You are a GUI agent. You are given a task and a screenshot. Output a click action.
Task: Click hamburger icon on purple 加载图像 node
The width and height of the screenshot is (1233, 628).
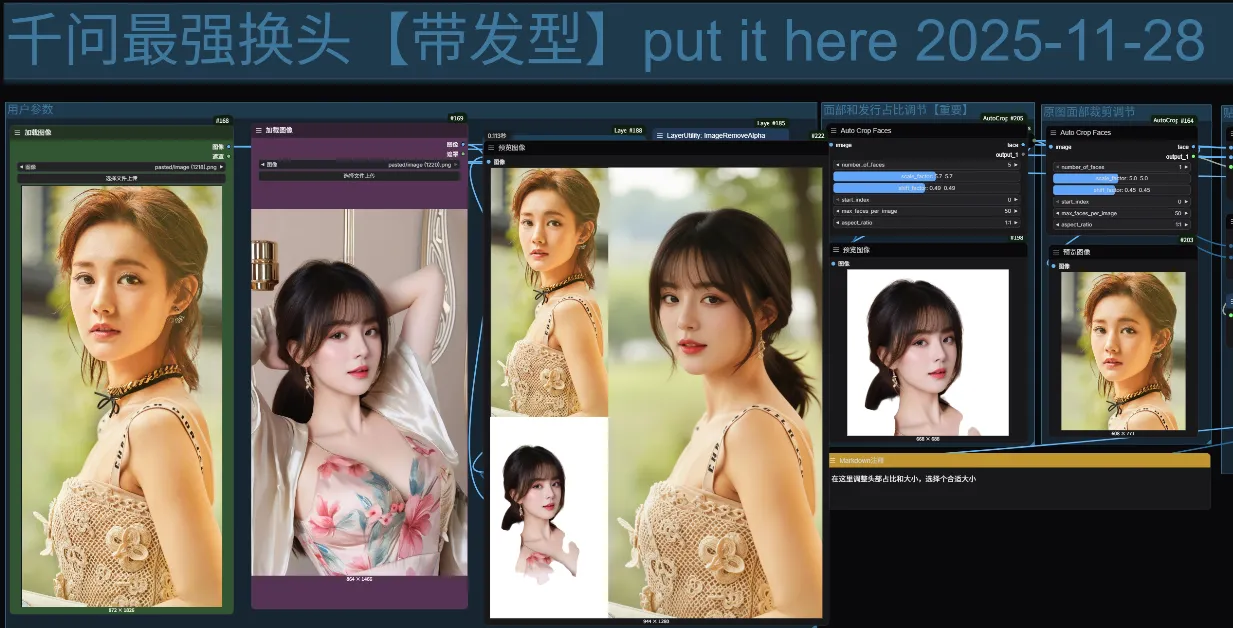[x=258, y=130]
